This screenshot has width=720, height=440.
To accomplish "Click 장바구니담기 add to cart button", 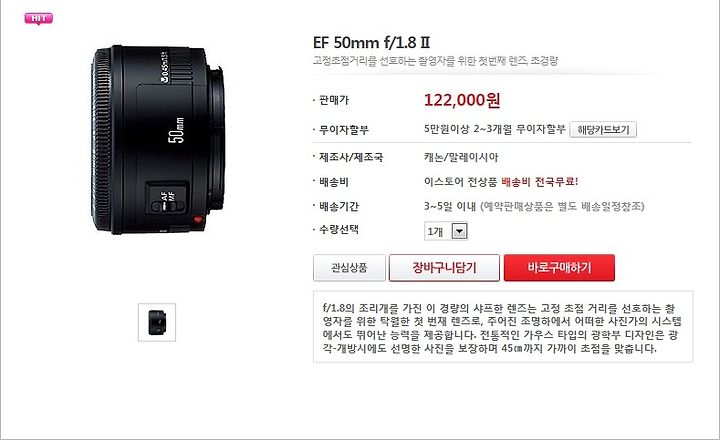I will (x=444, y=268).
